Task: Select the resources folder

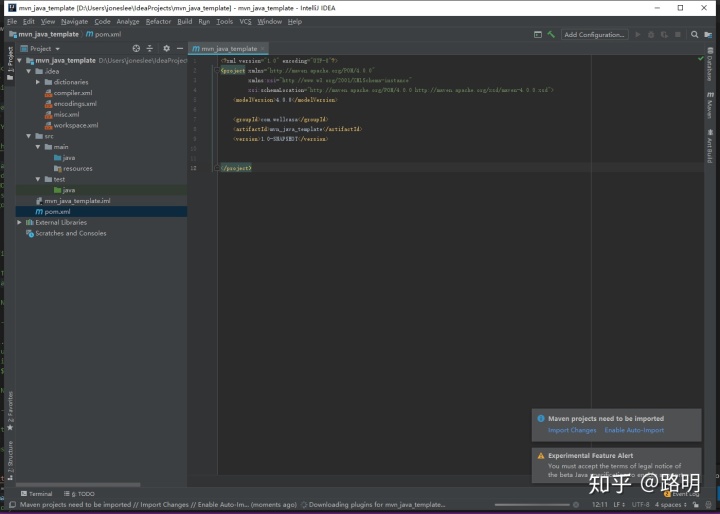Action: click(x=73, y=169)
